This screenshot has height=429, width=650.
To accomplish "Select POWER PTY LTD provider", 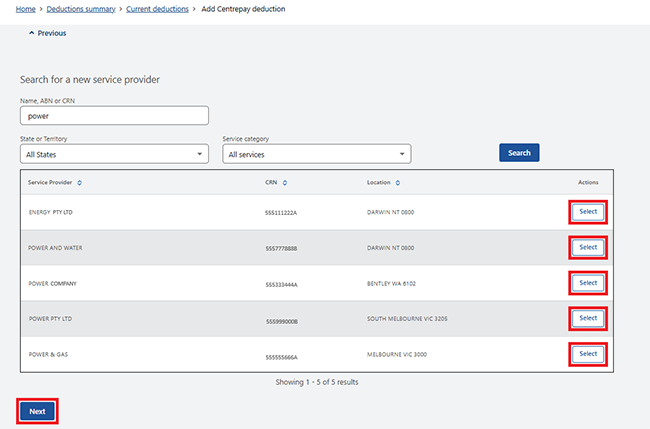I will pyautogui.click(x=588, y=318).
